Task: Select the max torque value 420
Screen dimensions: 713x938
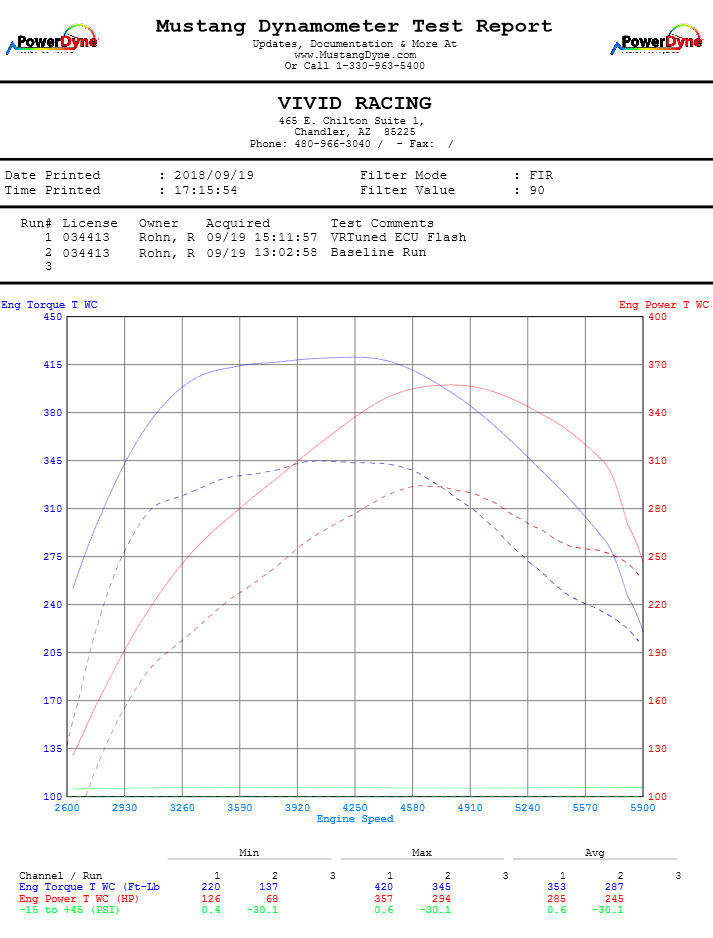Action: pyautogui.click(x=383, y=887)
